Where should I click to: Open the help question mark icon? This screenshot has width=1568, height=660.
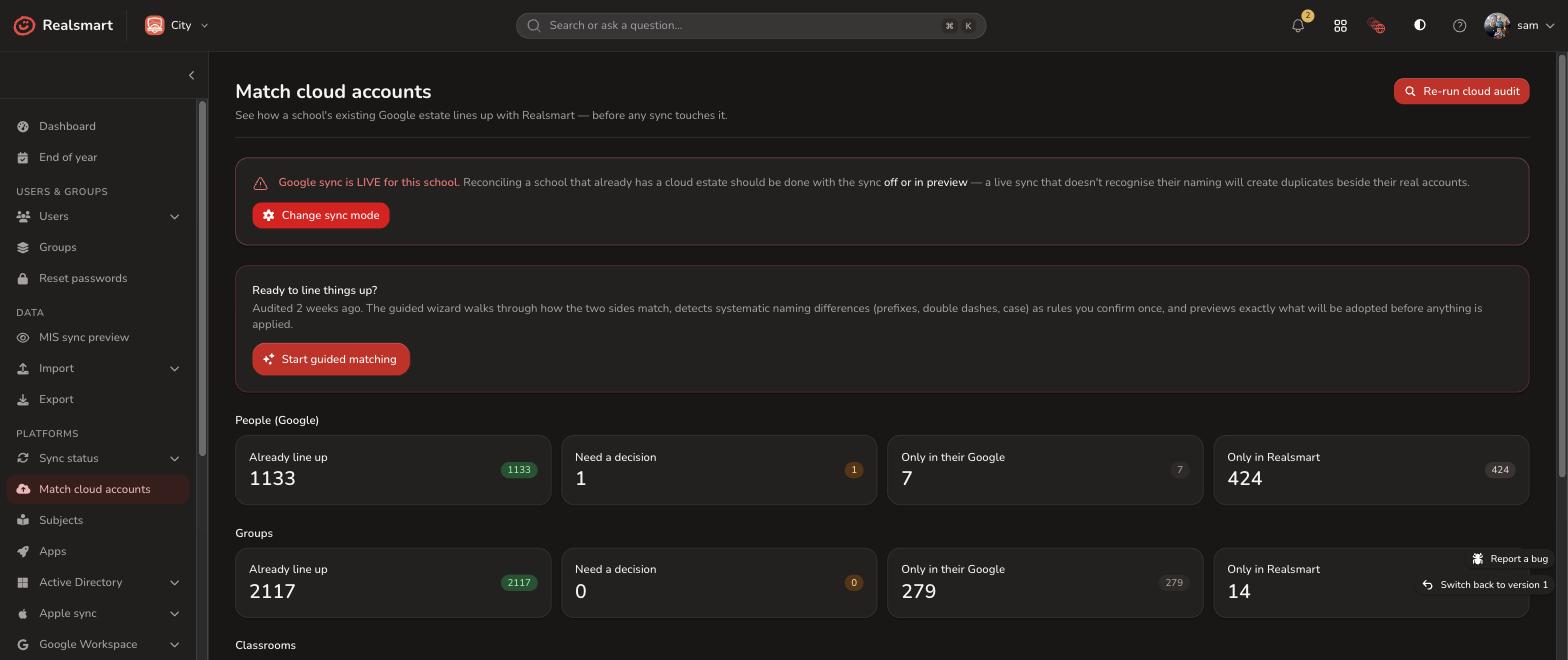[x=1459, y=26]
